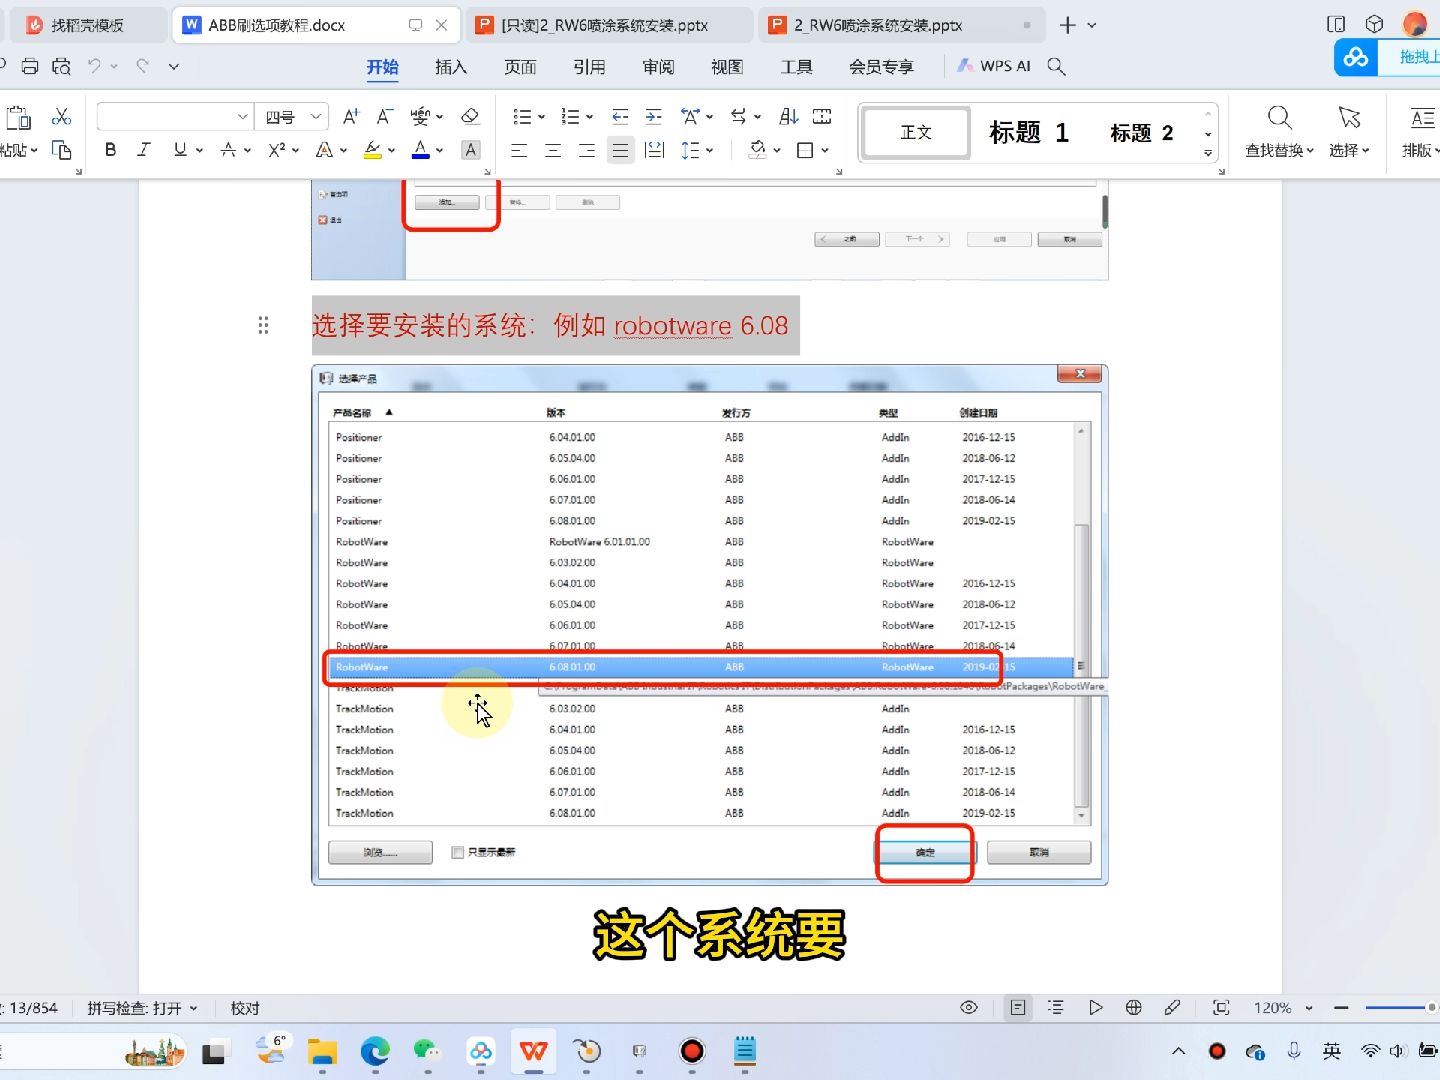This screenshot has width=1440, height=1080.
Task: Expand bullet list style dropdown
Action: pyautogui.click(x=541, y=118)
